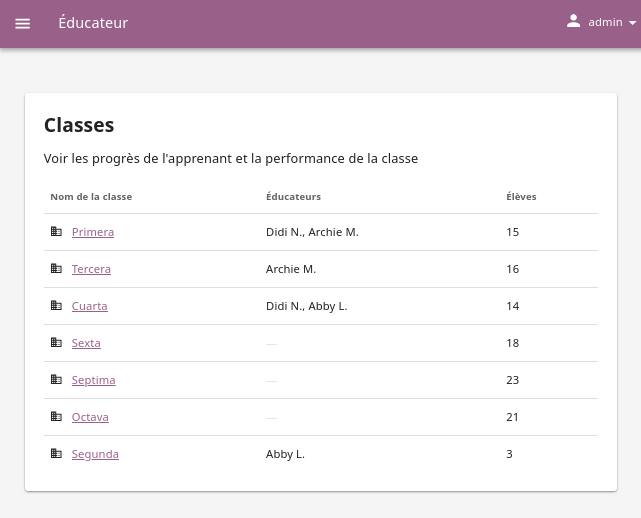Click 'Didi N., Abby L.' educators cell
Viewport: 641px width, 518px height.
pos(307,306)
